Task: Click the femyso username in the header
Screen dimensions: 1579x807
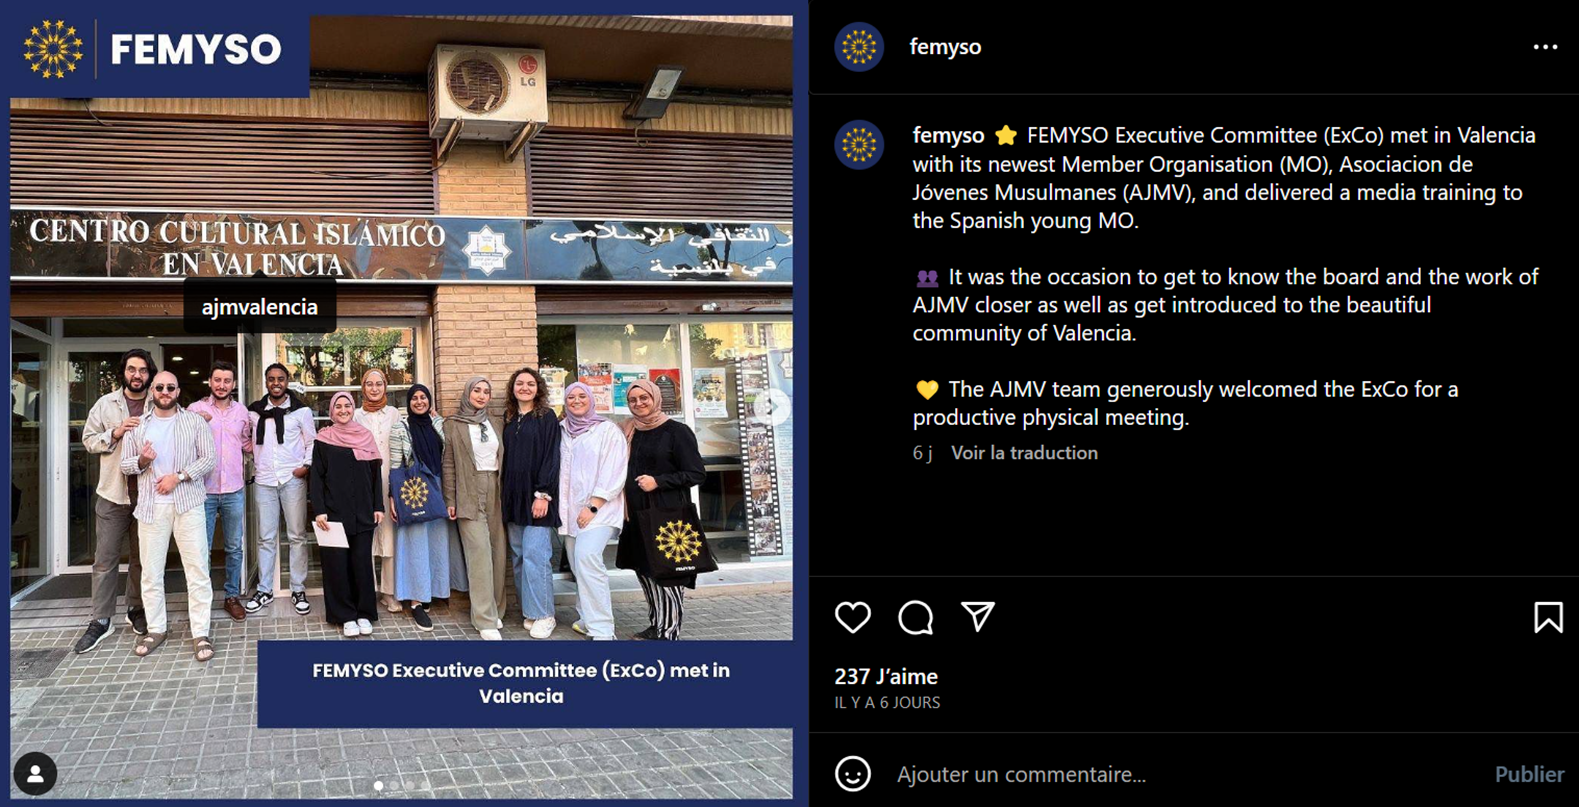Action: [945, 47]
